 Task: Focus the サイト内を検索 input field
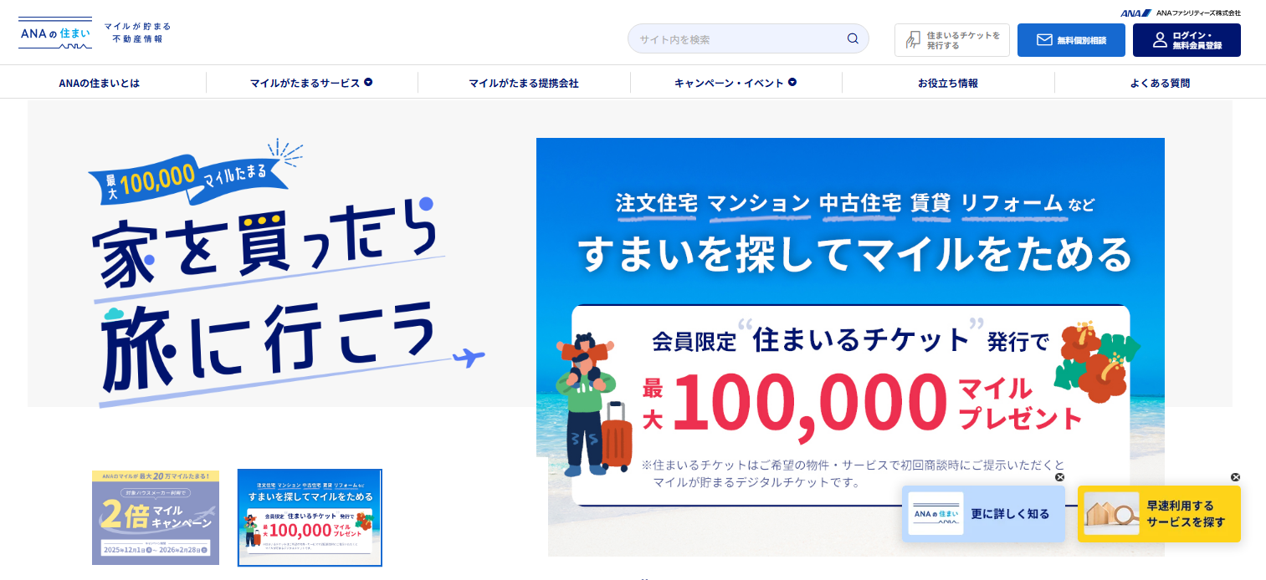point(738,39)
